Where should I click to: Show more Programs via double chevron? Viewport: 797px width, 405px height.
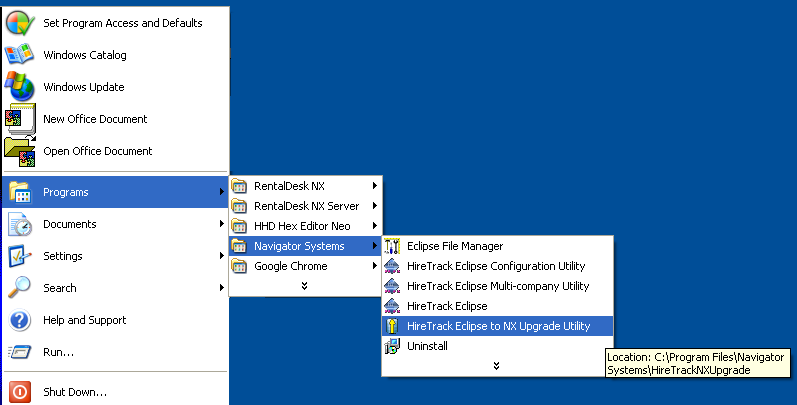(x=304, y=286)
